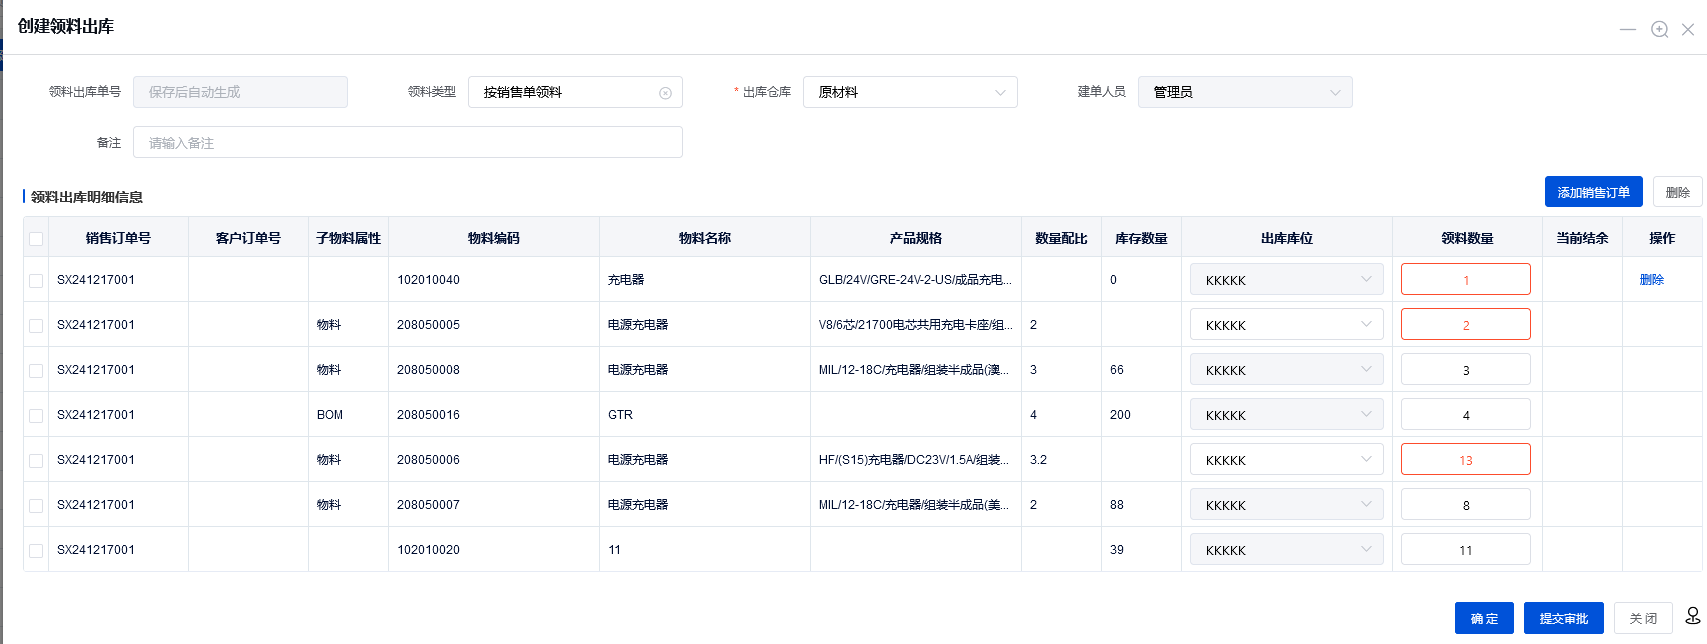Click the 备注 input field
This screenshot has width=1707, height=644.
[407, 143]
